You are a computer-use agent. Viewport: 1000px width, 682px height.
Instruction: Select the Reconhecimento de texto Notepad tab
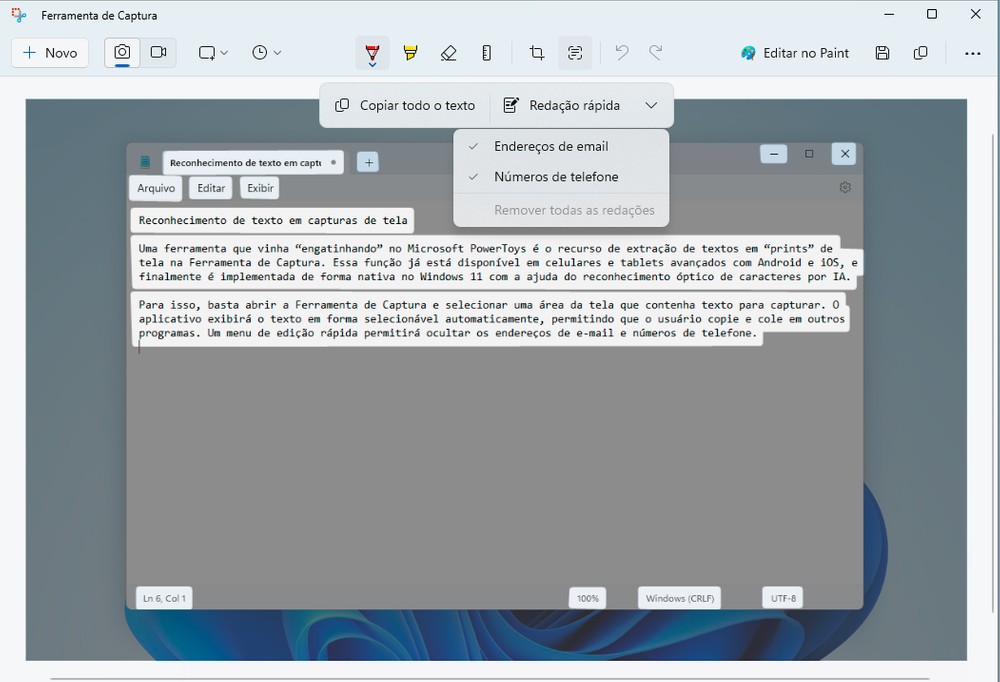(253, 163)
